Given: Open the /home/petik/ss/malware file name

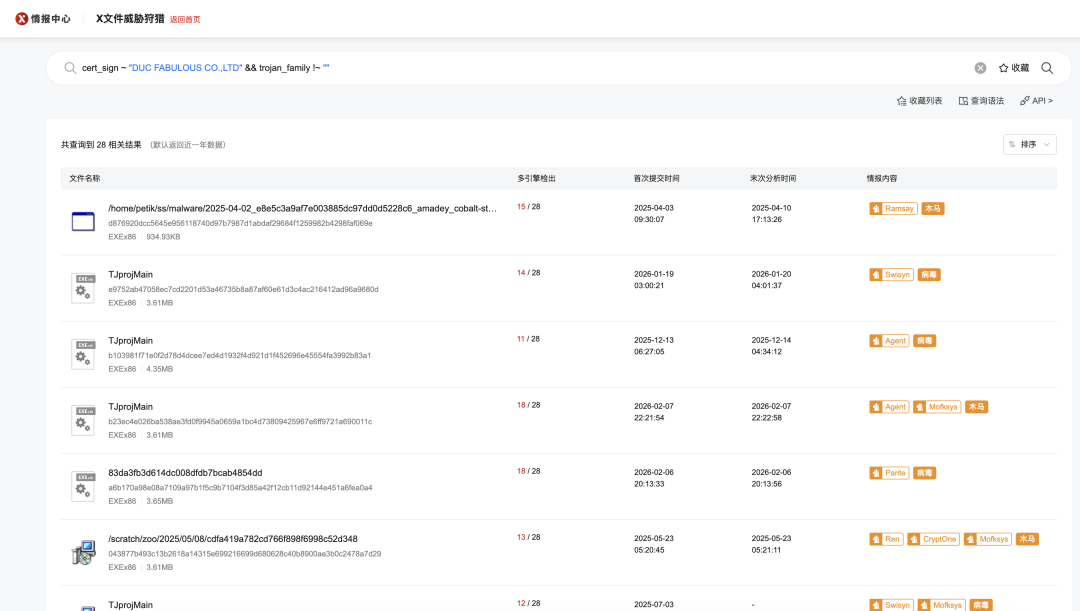Looking at the screenshot, I should point(302,208).
